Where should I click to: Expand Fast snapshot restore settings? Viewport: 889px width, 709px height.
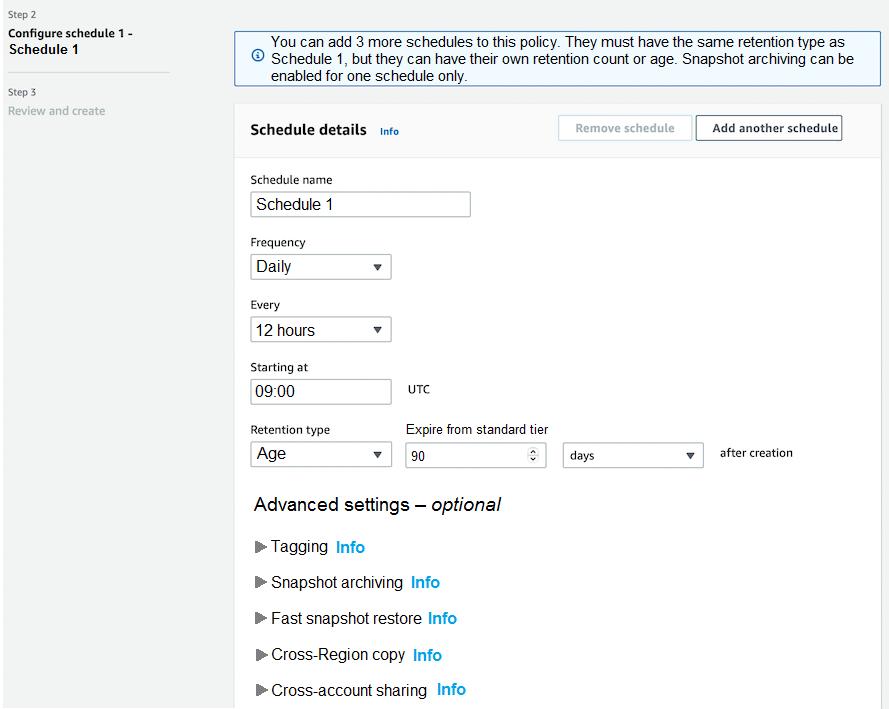pos(261,619)
